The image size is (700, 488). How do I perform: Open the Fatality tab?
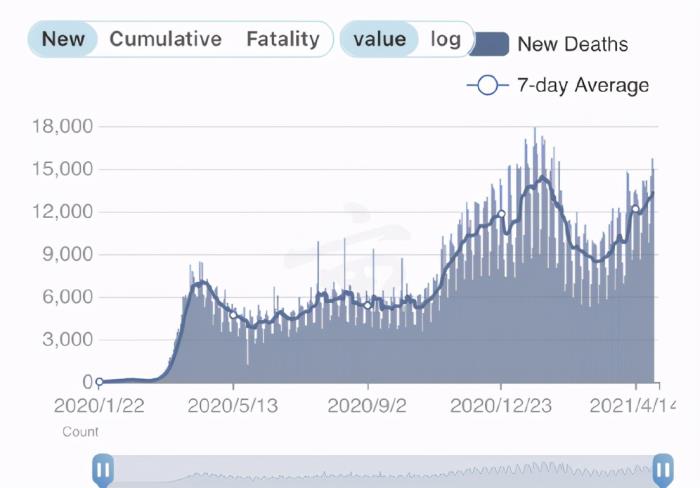point(283,40)
